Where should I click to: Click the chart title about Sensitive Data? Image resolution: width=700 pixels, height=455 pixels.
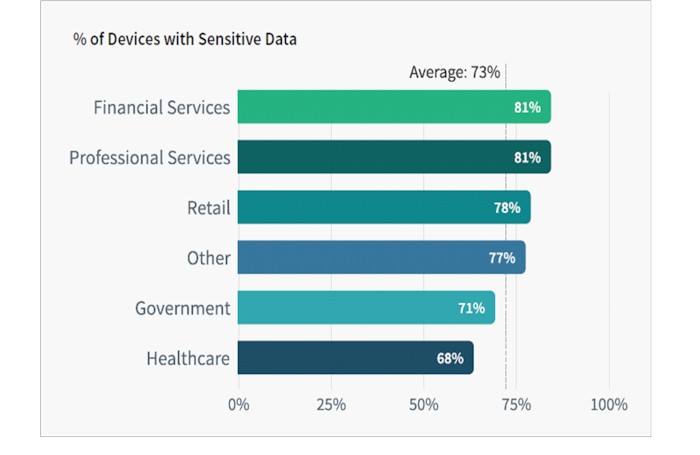click(x=185, y=39)
